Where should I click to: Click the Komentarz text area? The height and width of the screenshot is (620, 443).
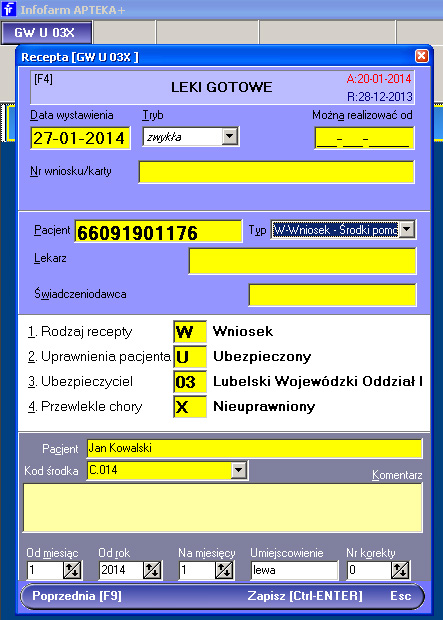pos(223,508)
